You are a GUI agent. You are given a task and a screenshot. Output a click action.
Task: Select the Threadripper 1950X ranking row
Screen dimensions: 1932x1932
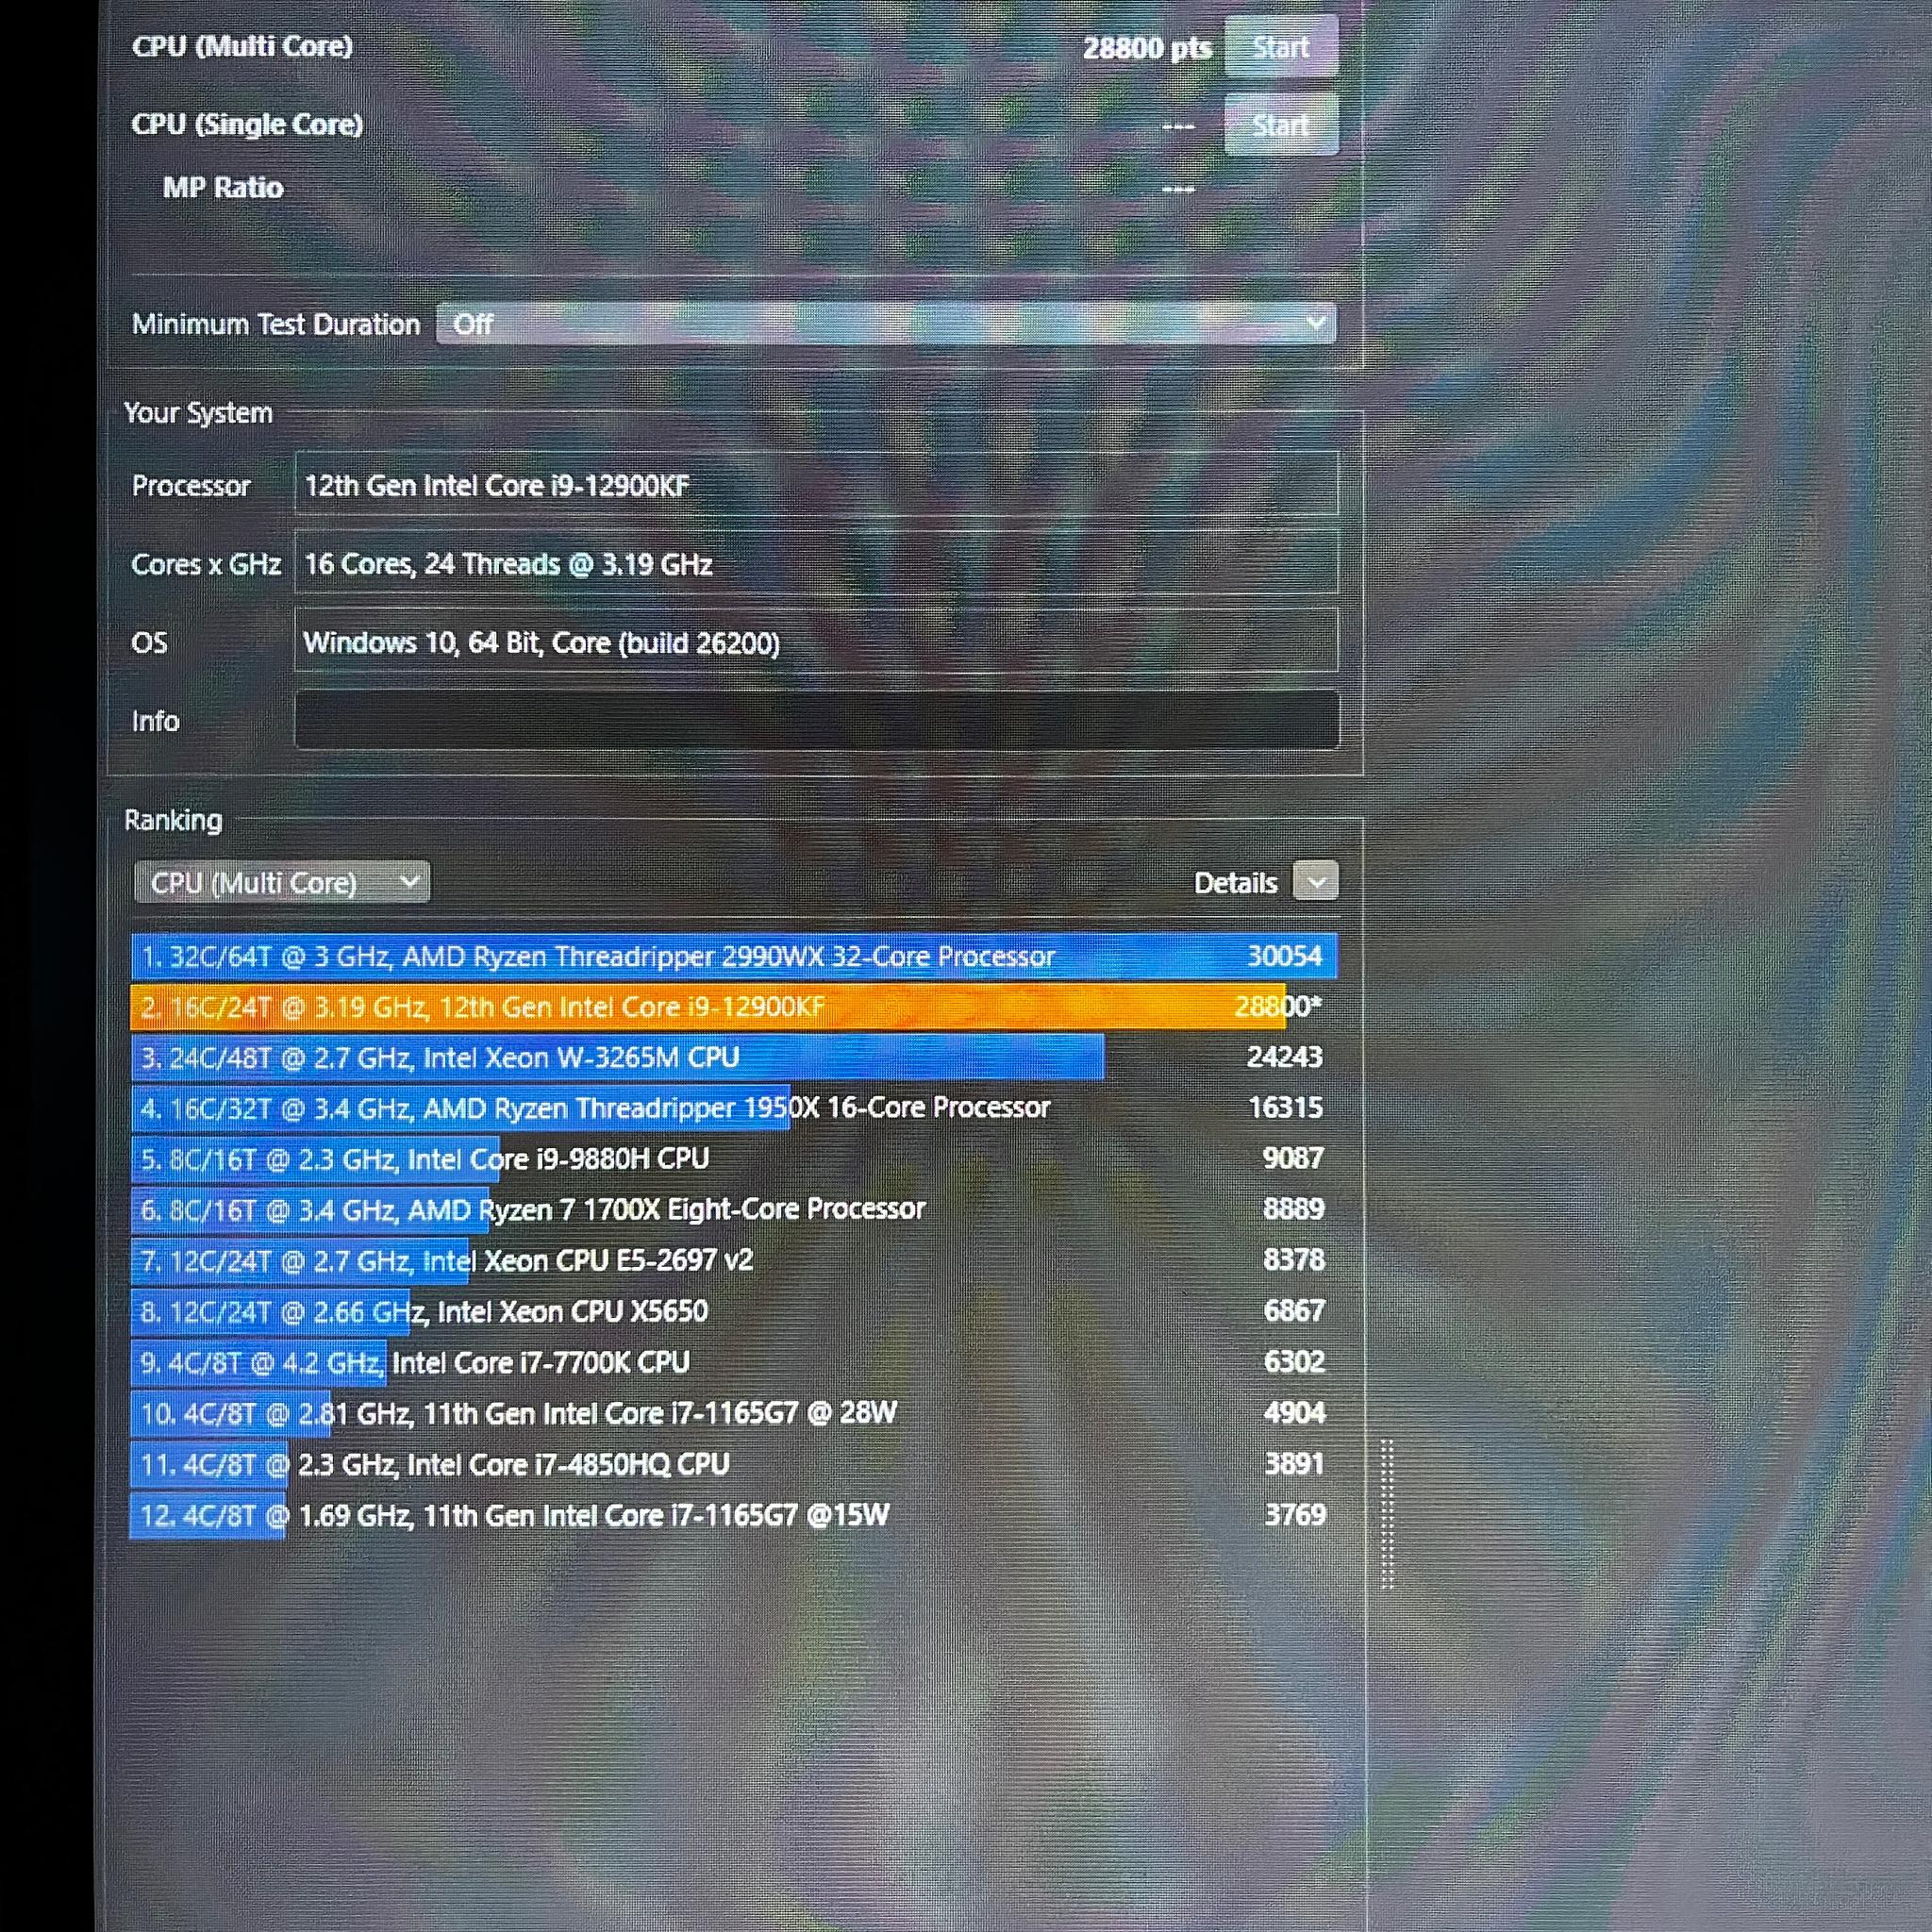pos(734,1108)
